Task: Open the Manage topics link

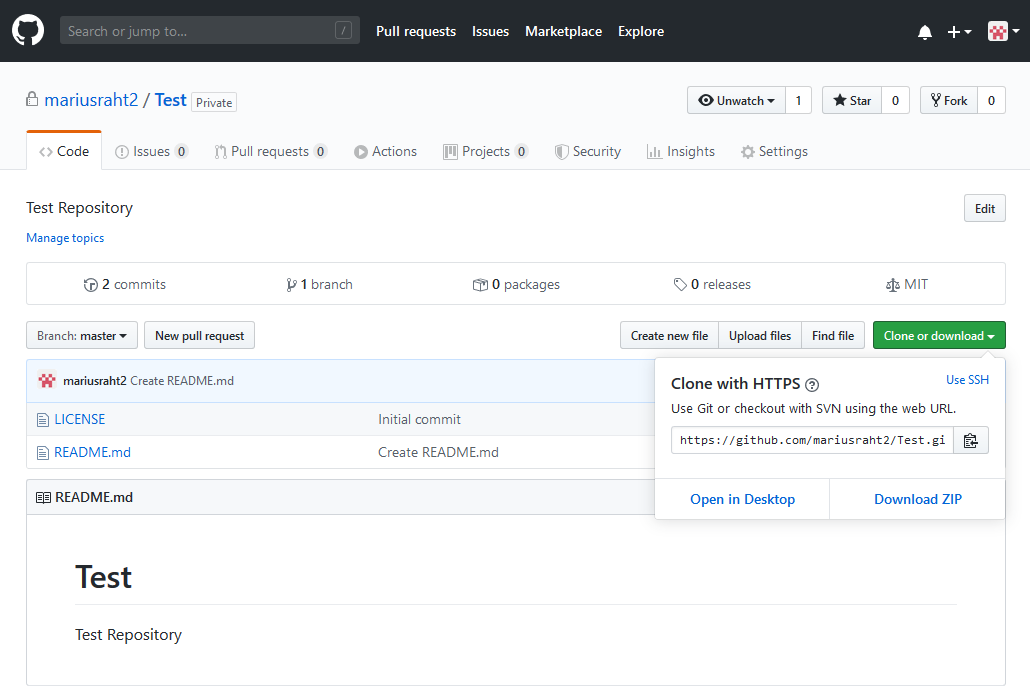Action: [x=65, y=238]
